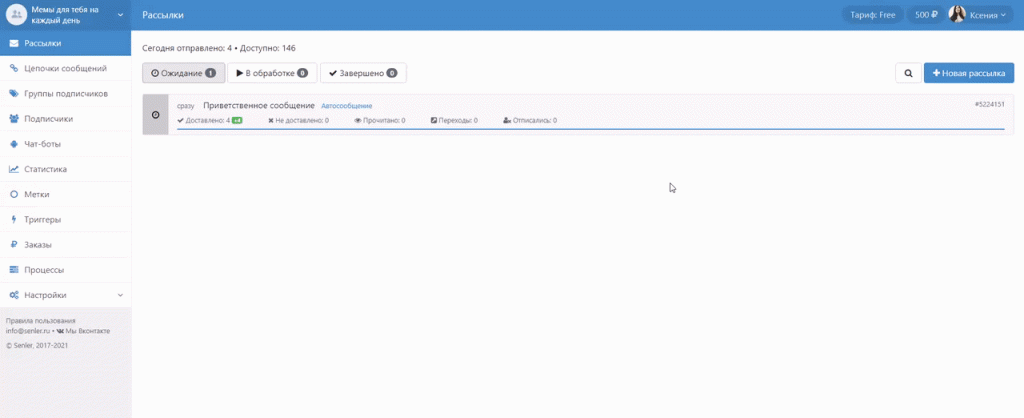The image size is (1024, 418).
Task: Go to Метки in the sidebar
Action: 37,194
